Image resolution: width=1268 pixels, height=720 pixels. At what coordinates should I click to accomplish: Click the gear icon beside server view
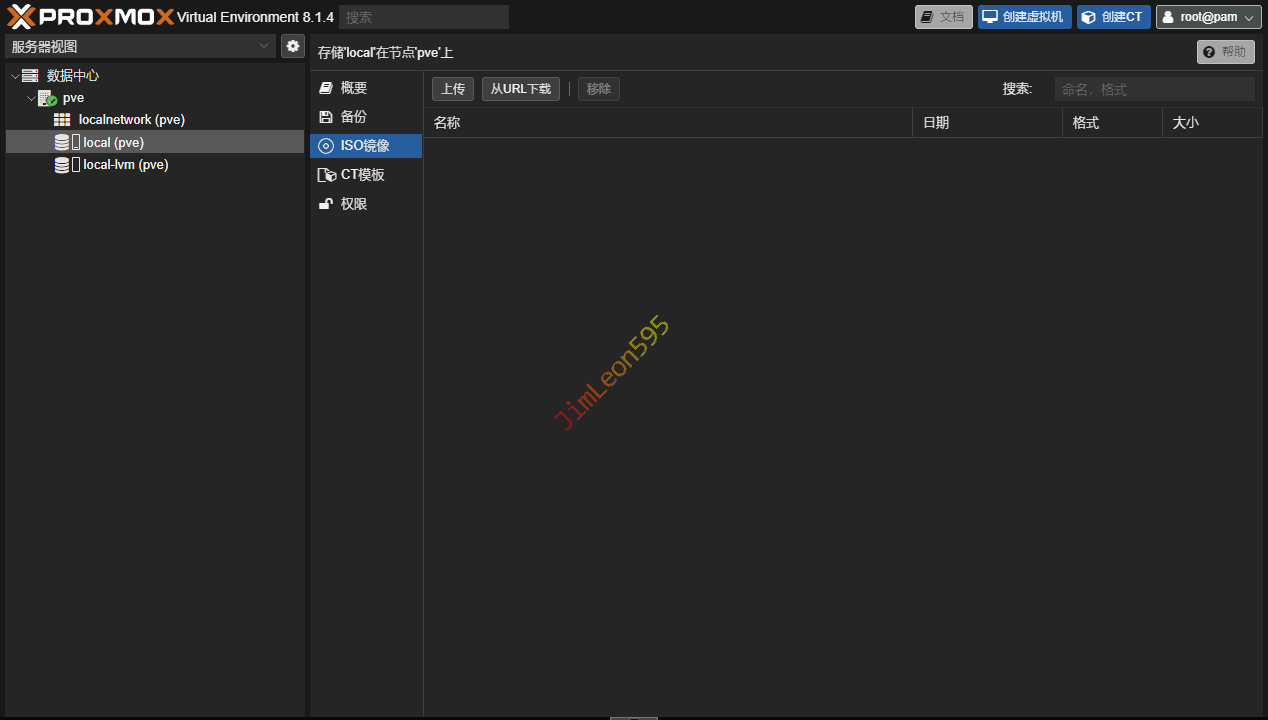point(293,46)
